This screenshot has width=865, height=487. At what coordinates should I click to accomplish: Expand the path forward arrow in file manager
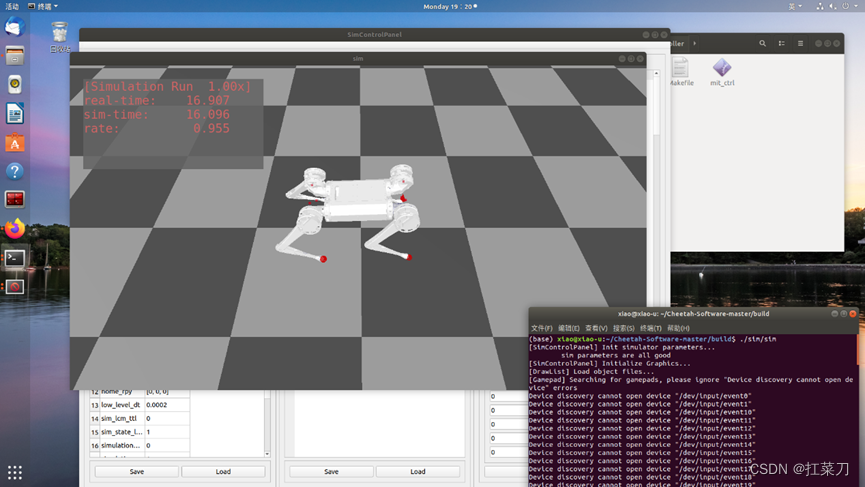(695, 43)
